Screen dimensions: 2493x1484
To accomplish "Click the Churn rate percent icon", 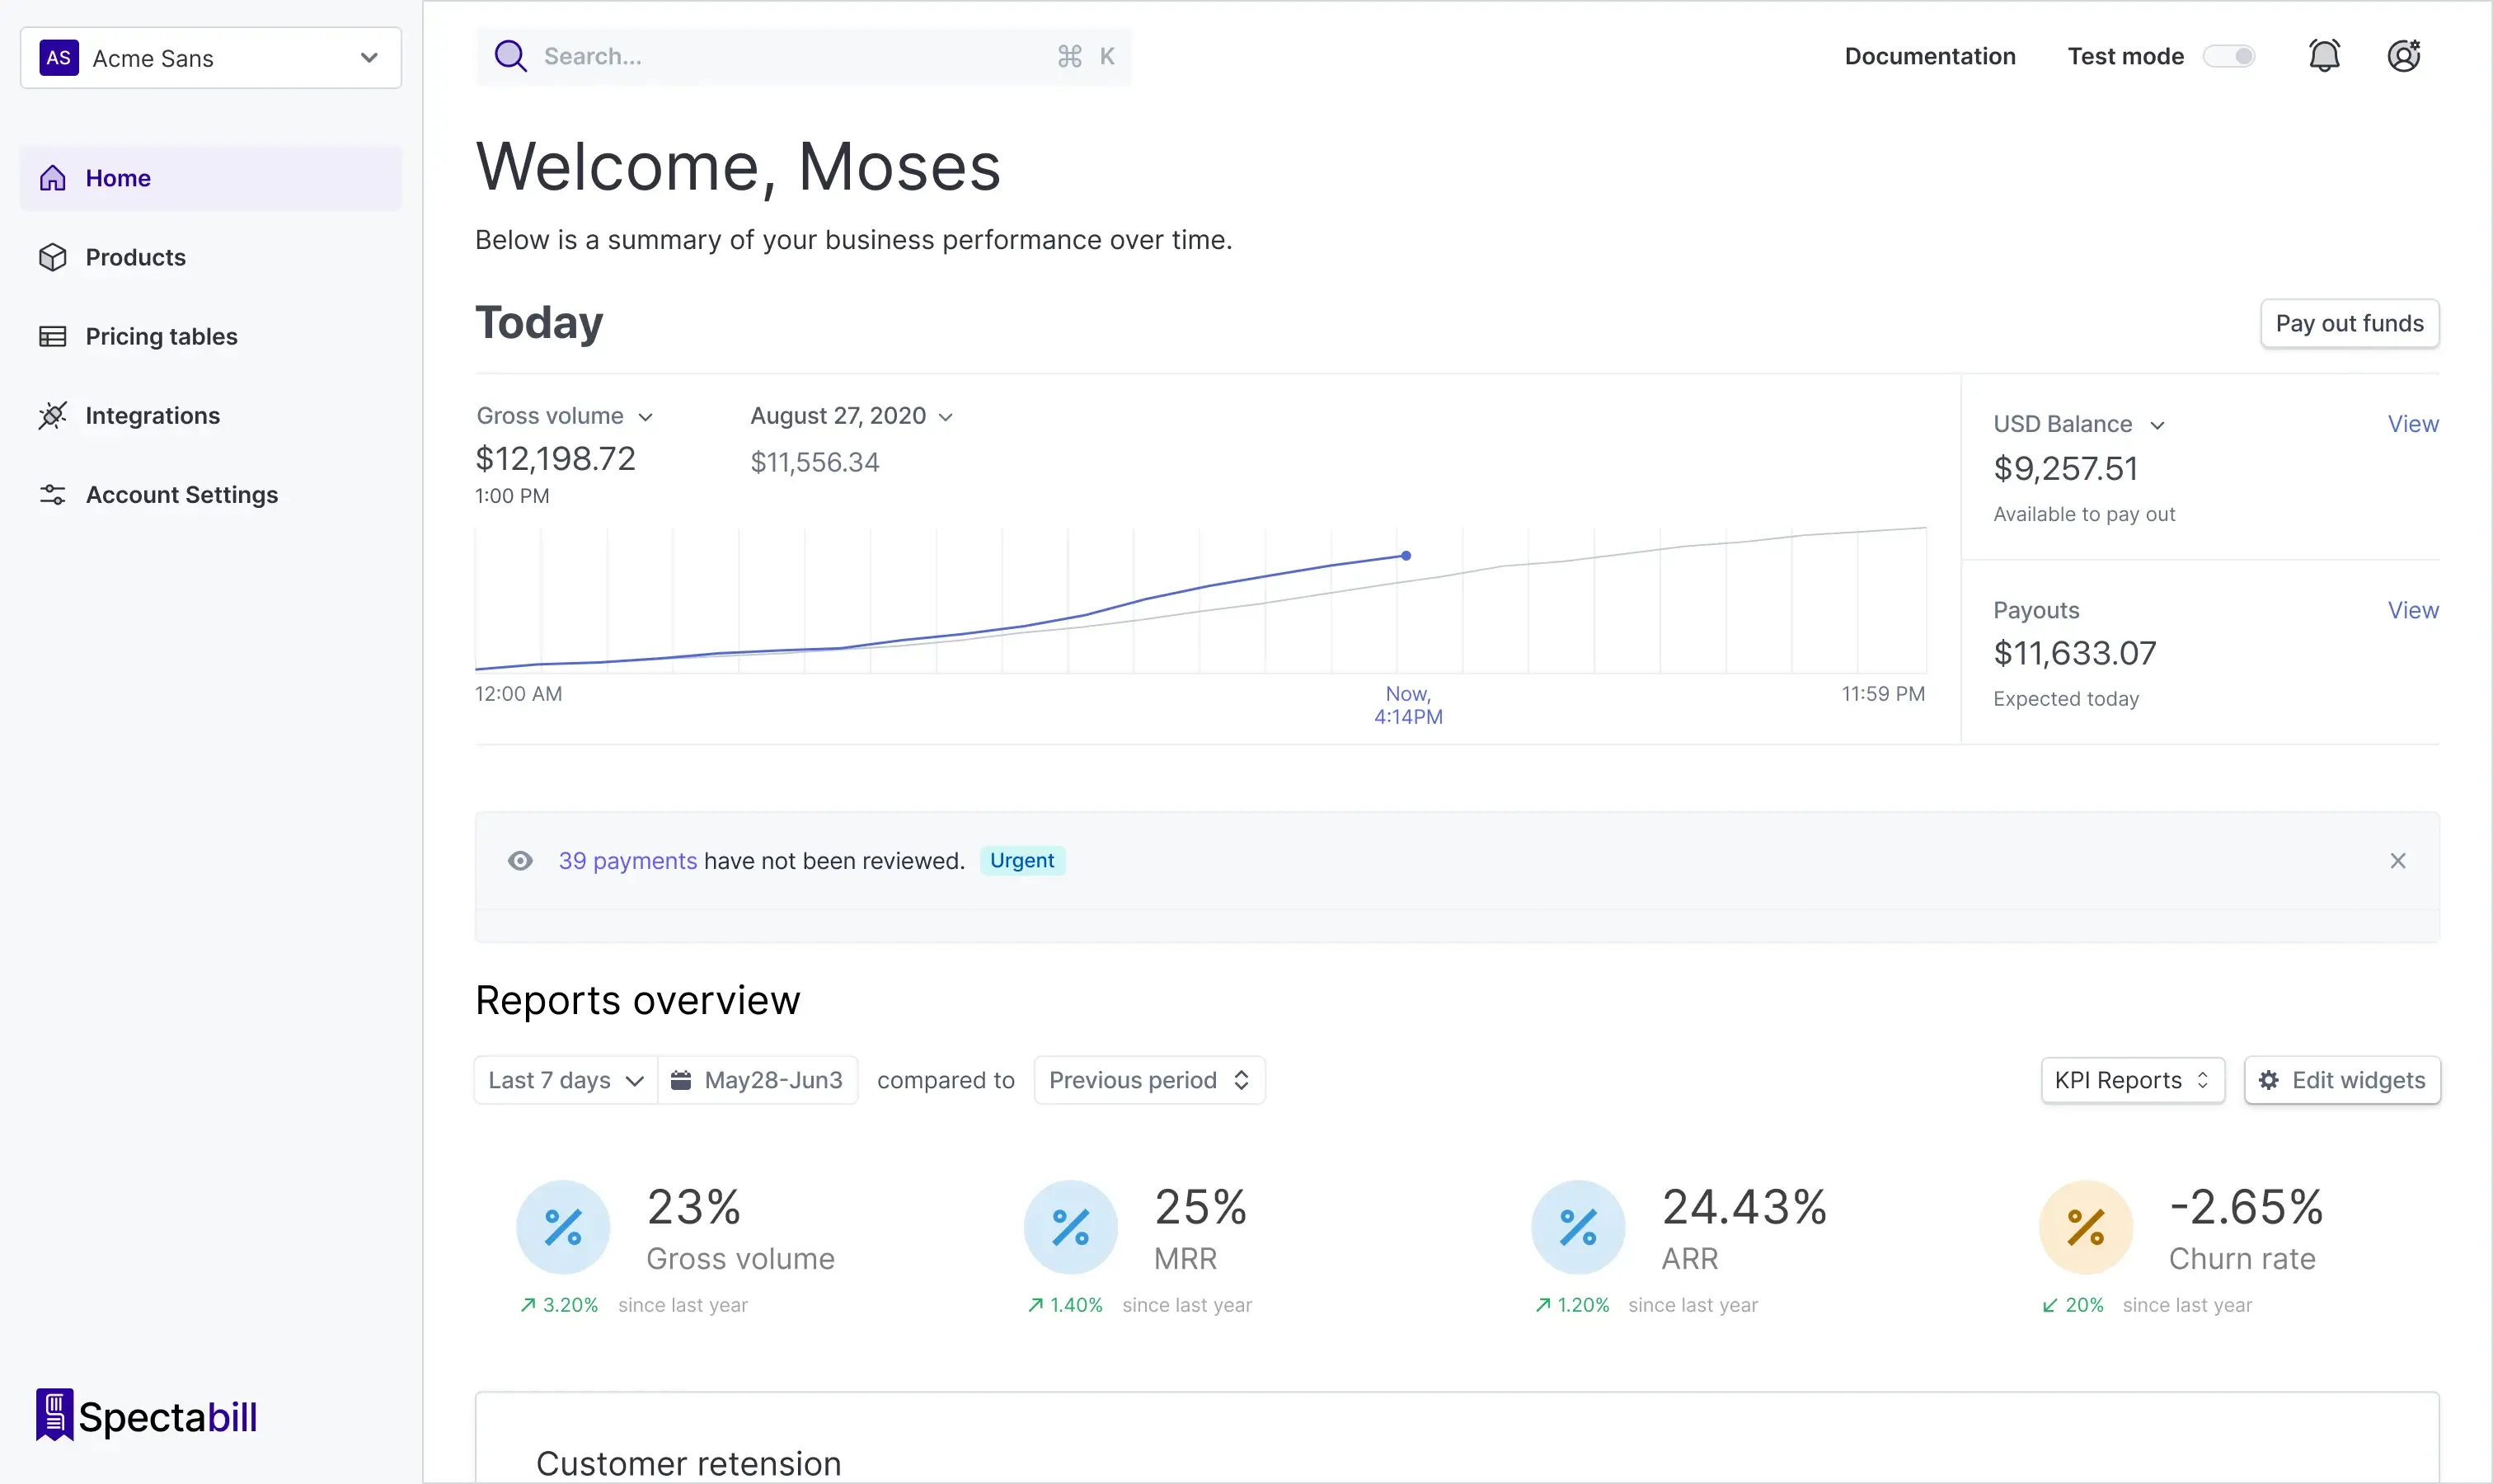I will coord(2086,1227).
